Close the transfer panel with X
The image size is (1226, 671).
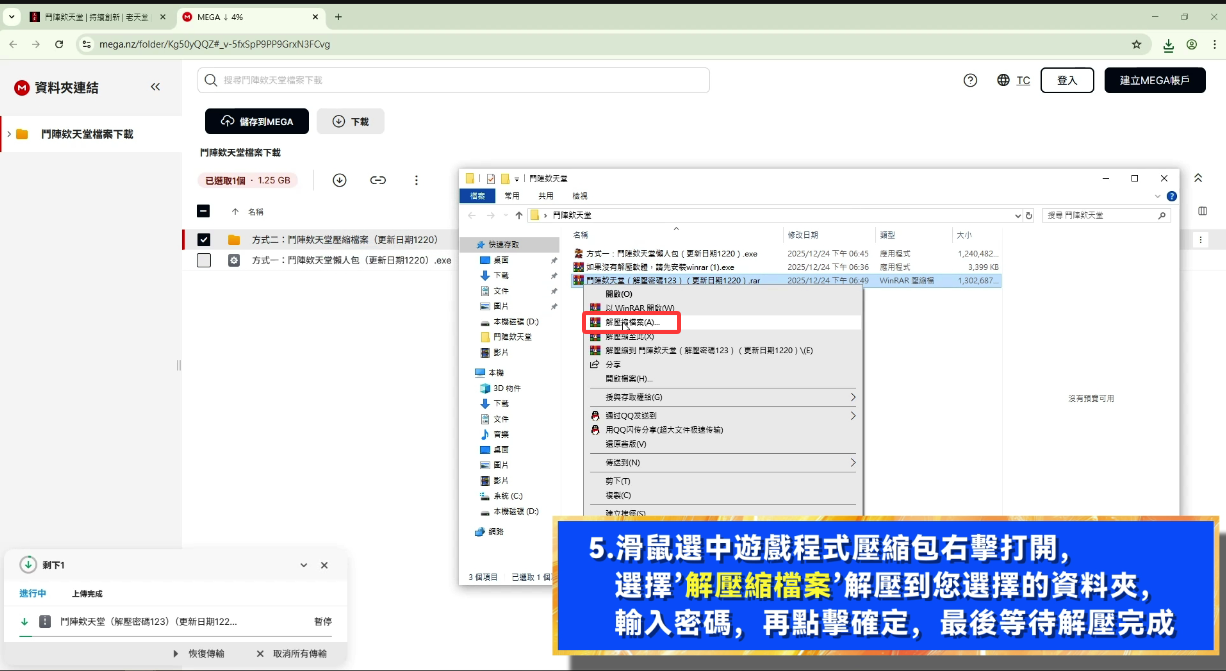[324, 565]
